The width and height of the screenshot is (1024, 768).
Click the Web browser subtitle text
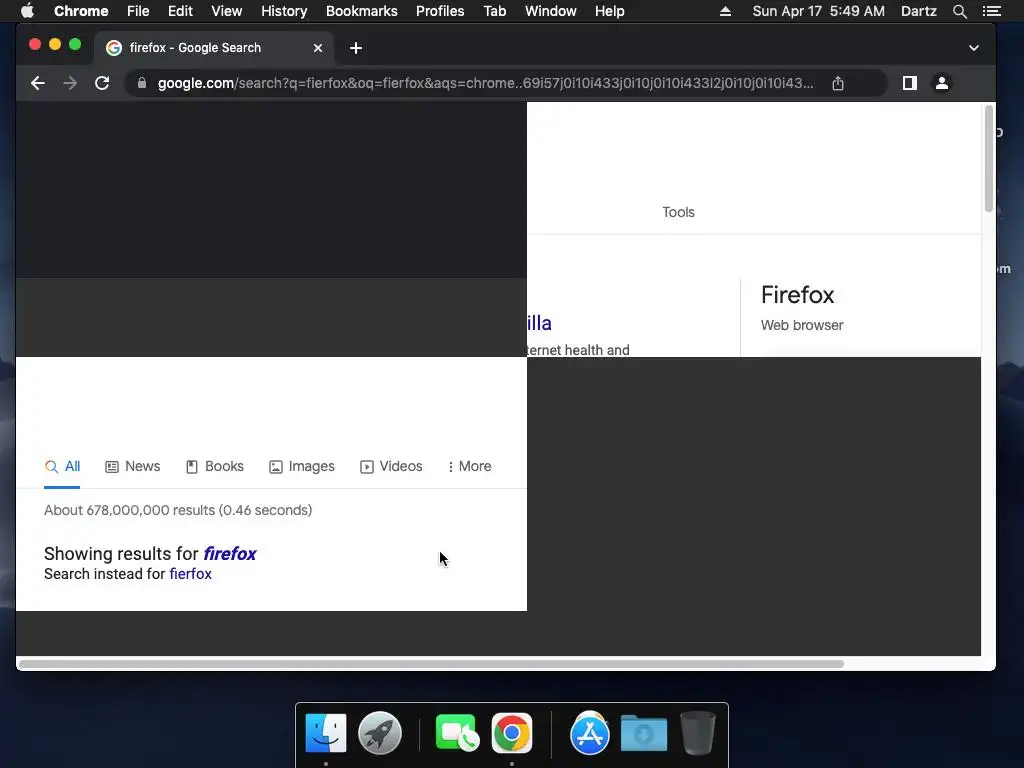[802, 325]
